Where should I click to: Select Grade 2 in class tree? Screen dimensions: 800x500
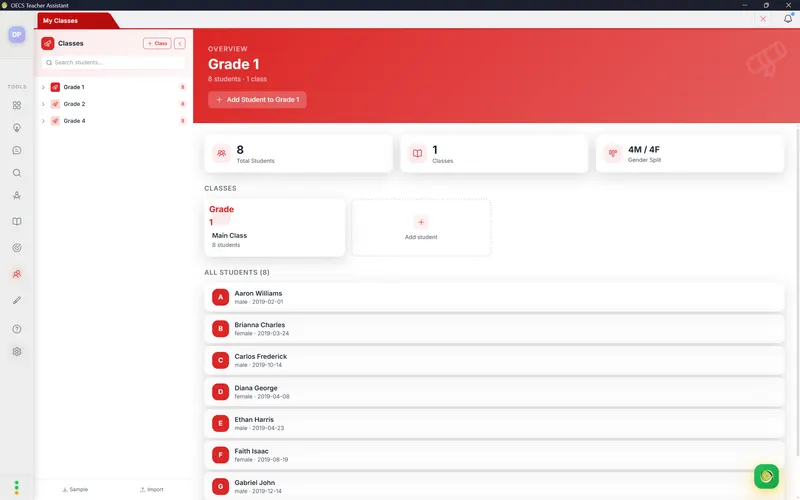(113, 104)
